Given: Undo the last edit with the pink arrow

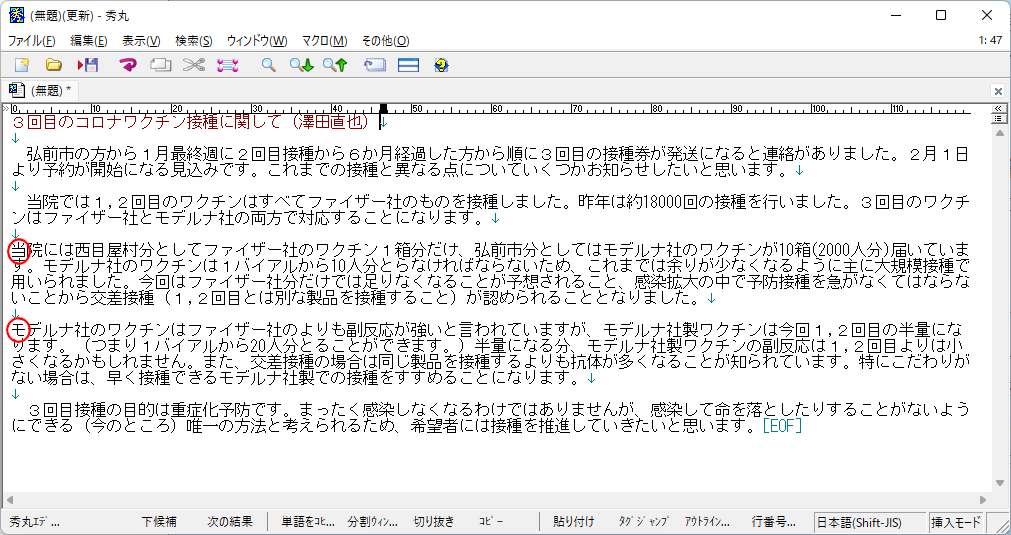Looking at the screenshot, I should [128, 65].
